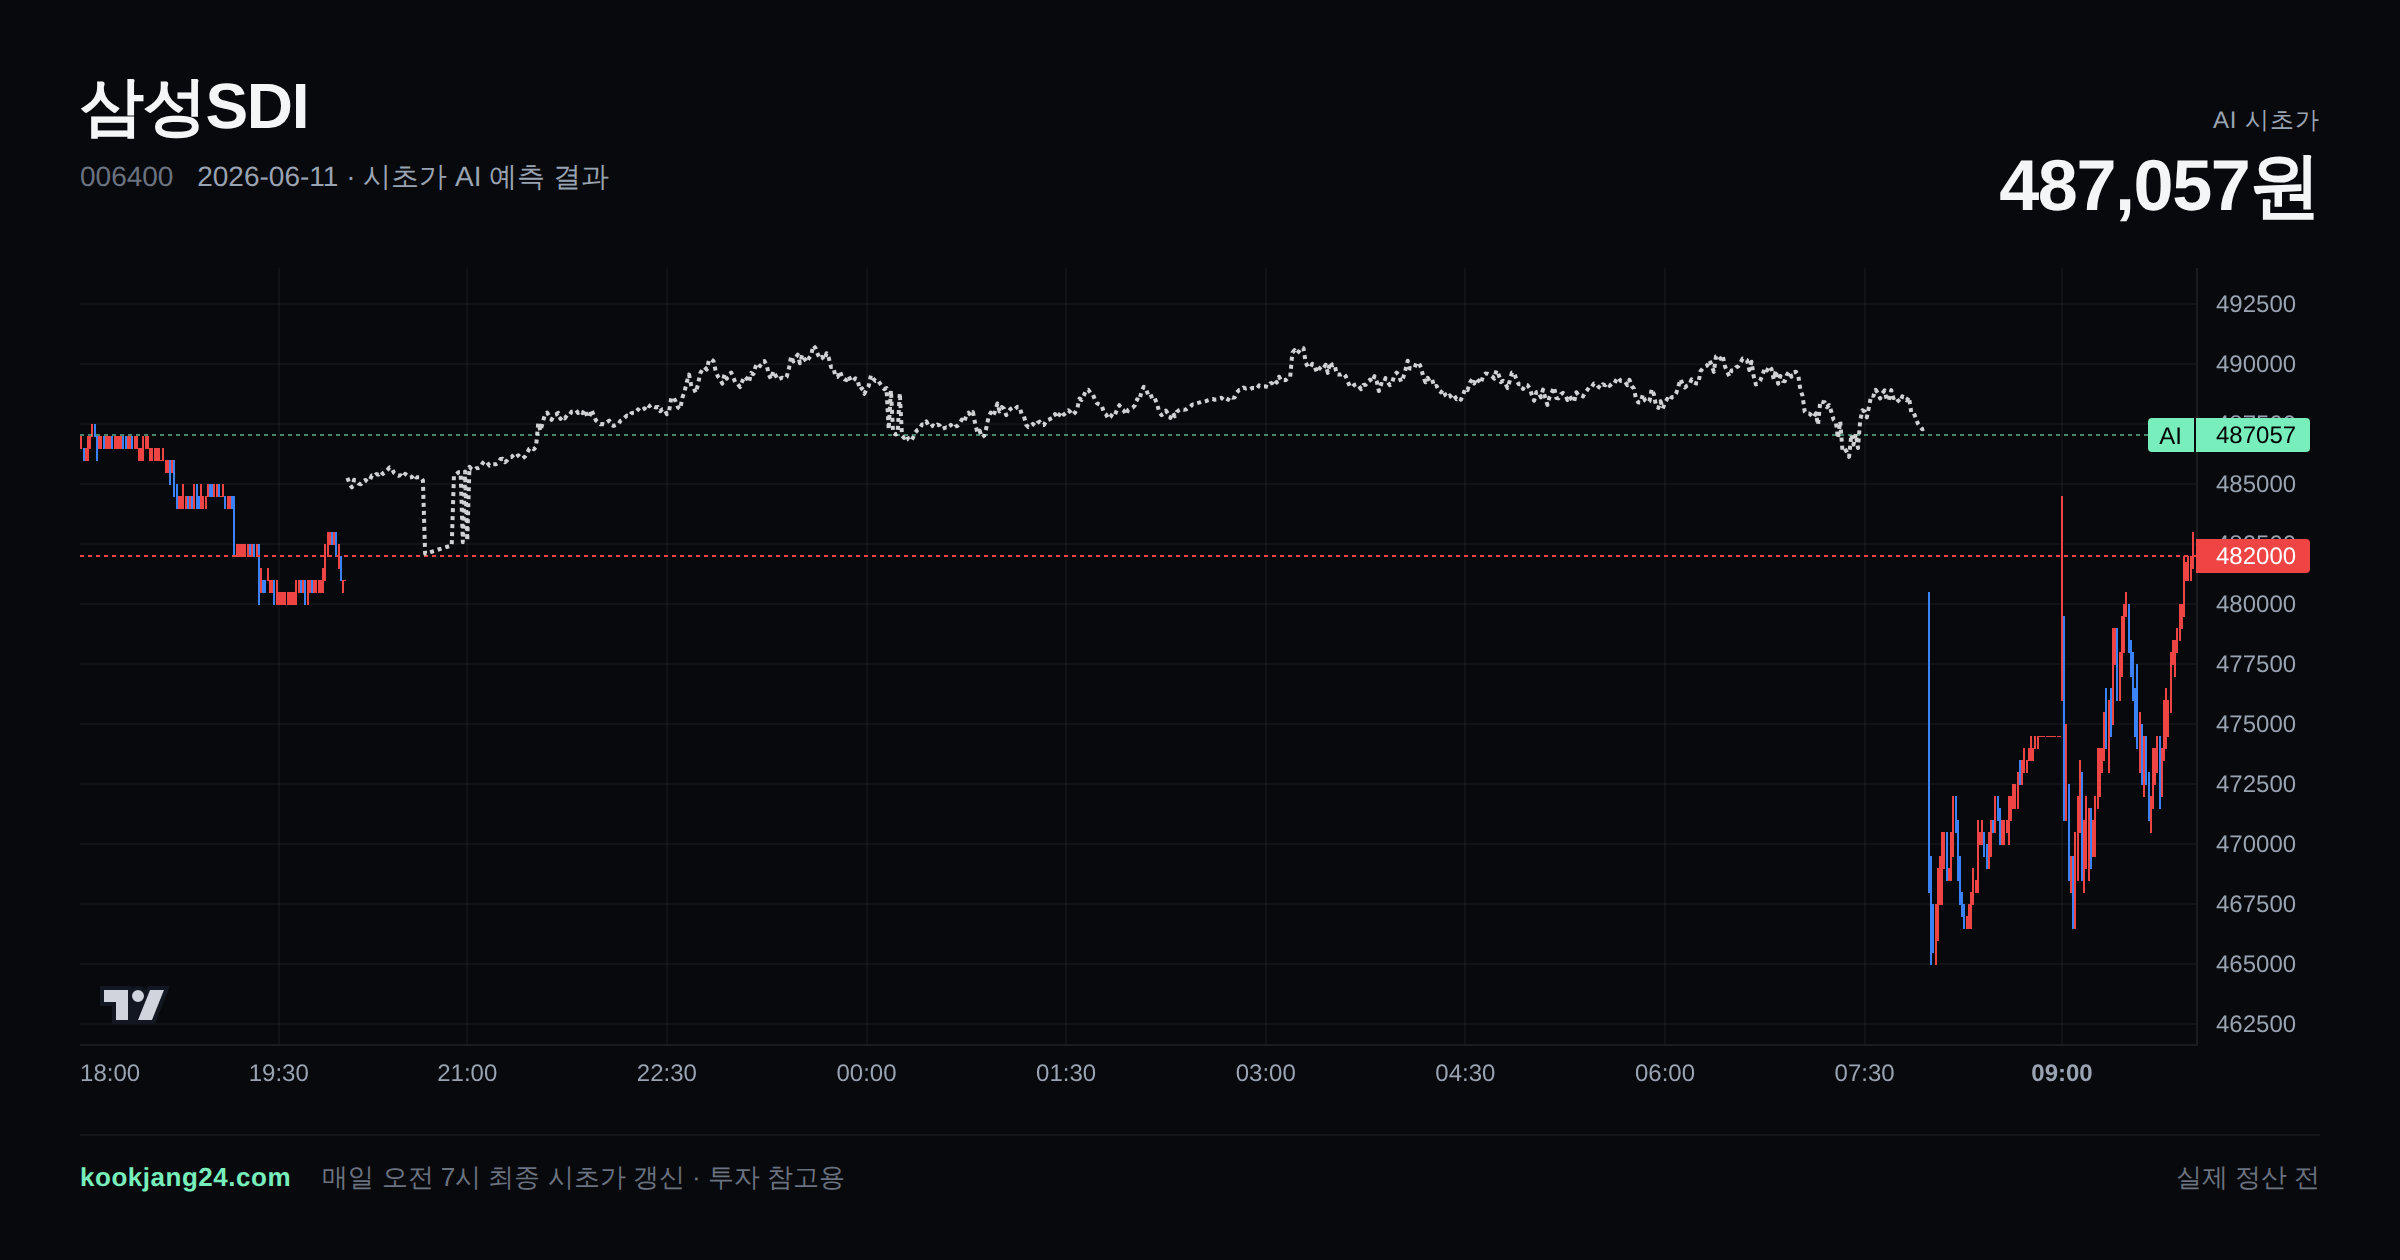The height and width of the screenshot is (1260, 2400).
Task: Click the 07:30 time axis label
Action: pos(1864,1073)
